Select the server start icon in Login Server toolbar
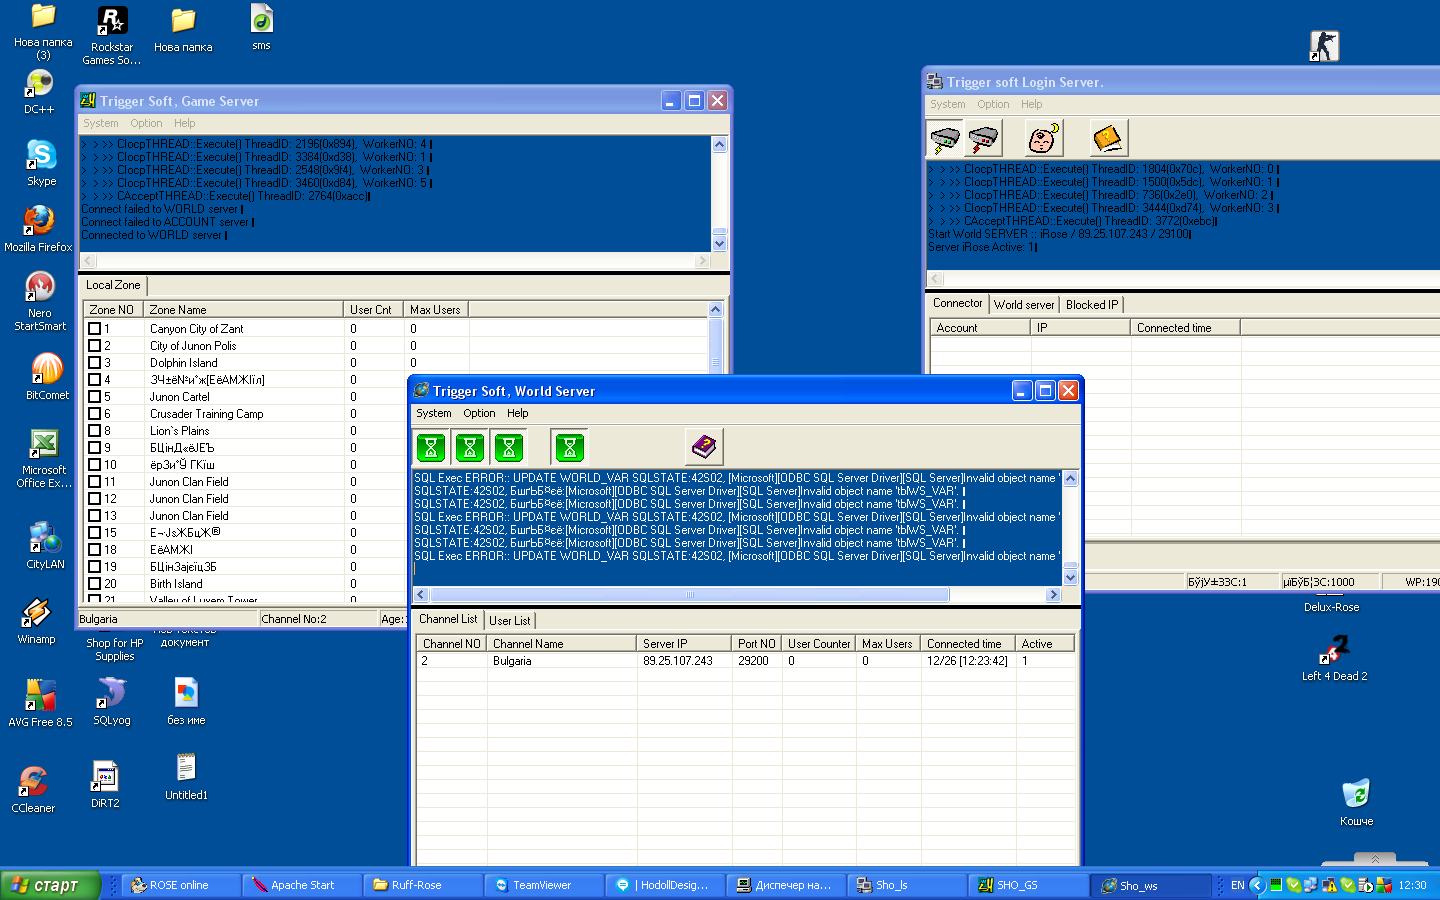1440x900 pixels. [943, 137]
